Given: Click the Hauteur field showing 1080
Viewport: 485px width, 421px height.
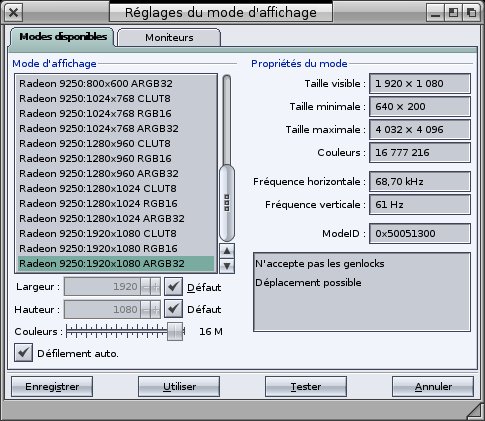Looking at the screenshot, I should (x=103, y=309).
